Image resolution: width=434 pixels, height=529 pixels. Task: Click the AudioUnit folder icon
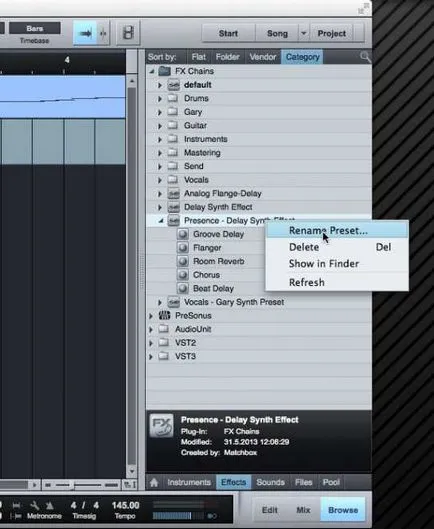tap(164, 329)
